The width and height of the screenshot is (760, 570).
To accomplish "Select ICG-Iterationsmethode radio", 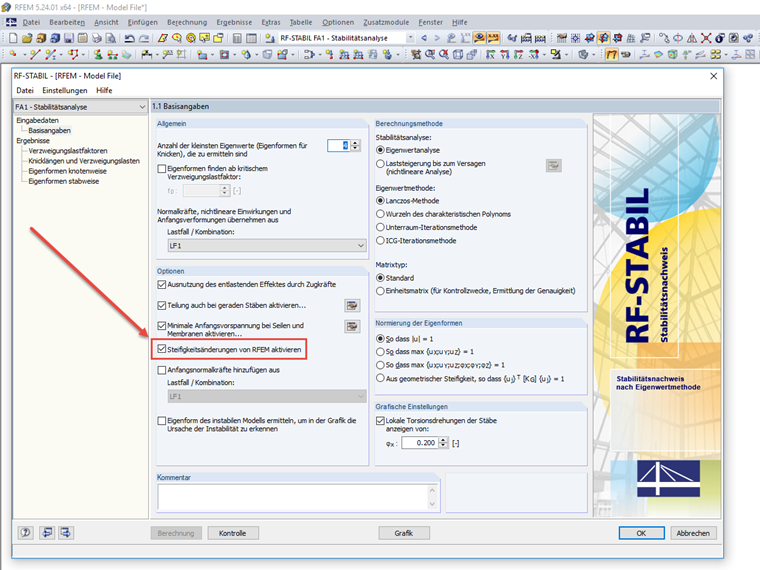I will [x=380, y=240].
